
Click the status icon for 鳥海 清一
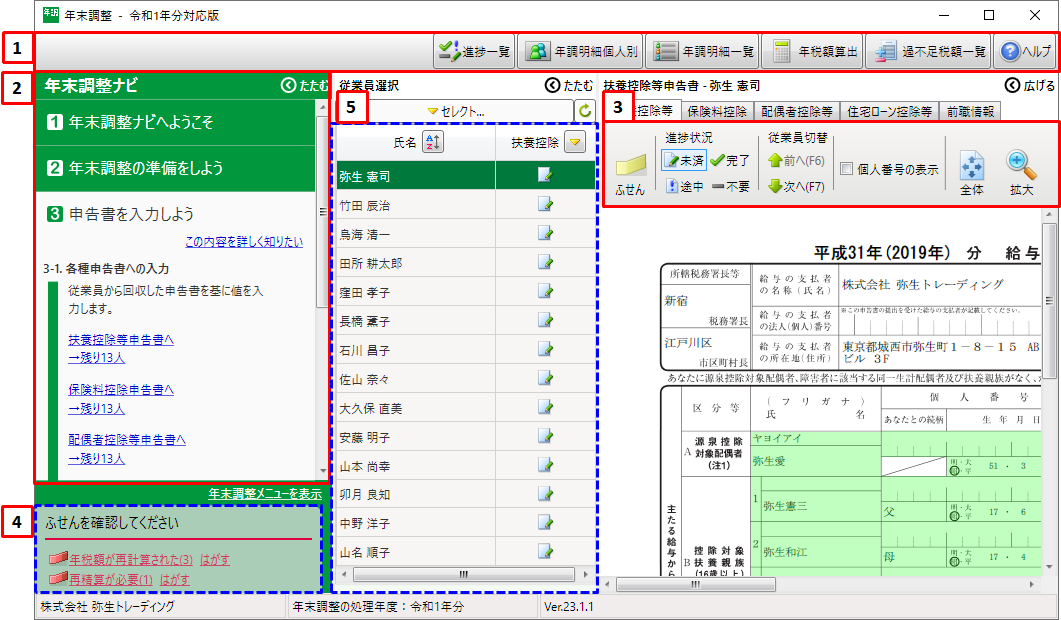coord(545,233)
